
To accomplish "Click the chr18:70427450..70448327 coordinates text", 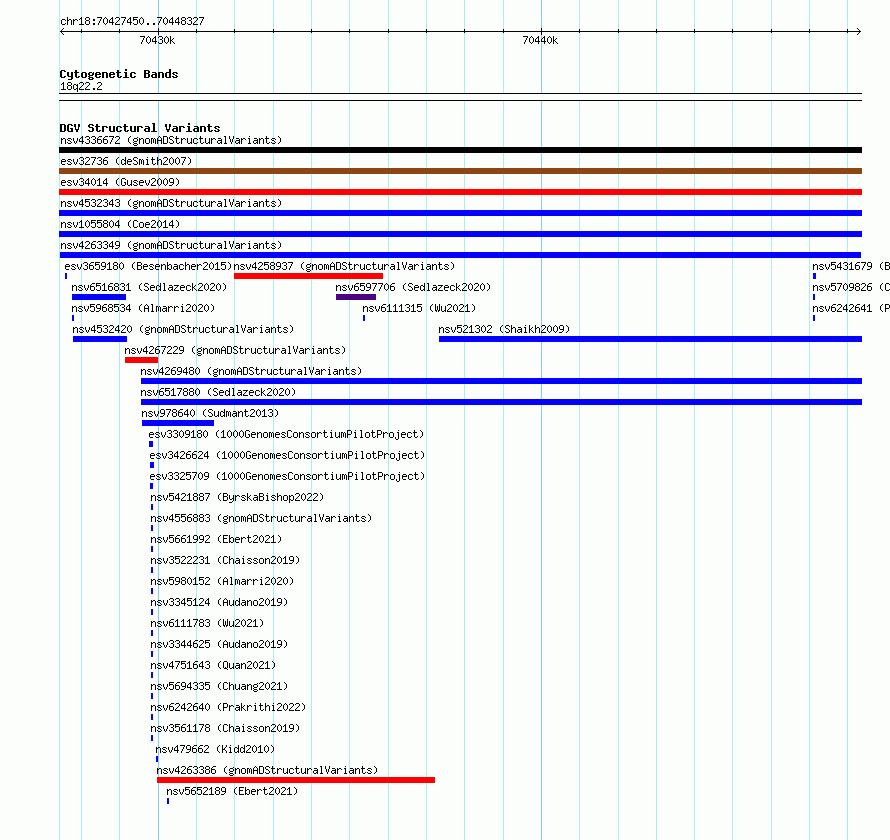I will click(x=132, y=22).
